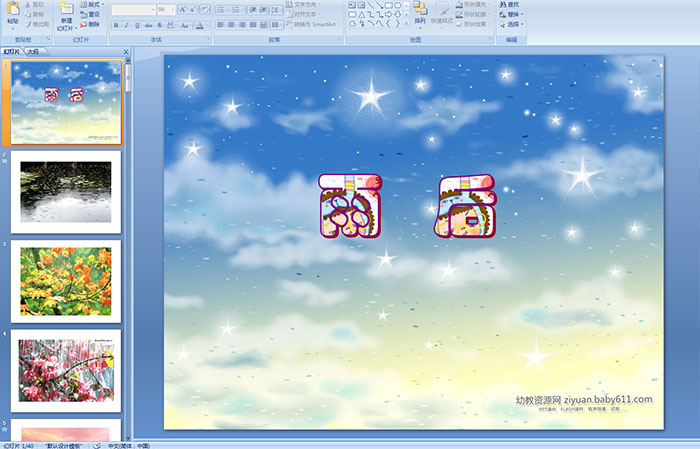This screenshot has width=700, height=449.
Task: Select slide 3 thumbnail with orange flowers
Action: point(66,281)
